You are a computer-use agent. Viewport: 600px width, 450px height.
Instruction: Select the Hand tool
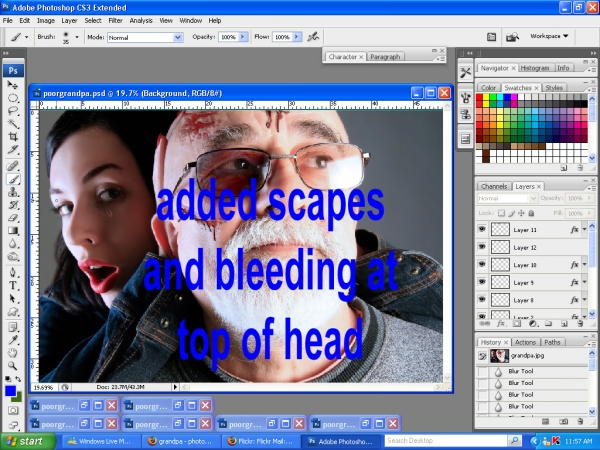coord(13,353)
